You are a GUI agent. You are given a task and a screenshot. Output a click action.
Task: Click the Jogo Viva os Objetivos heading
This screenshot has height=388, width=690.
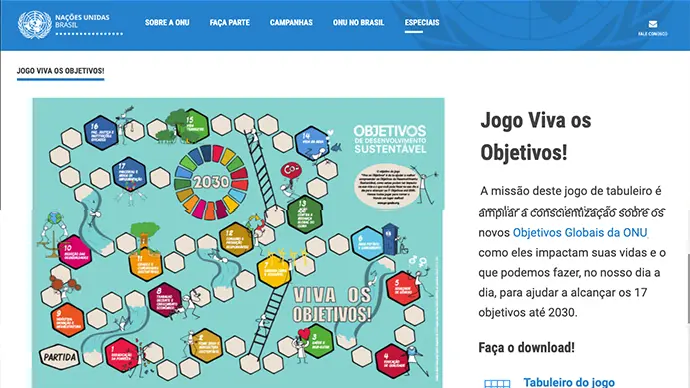(536, 136)
